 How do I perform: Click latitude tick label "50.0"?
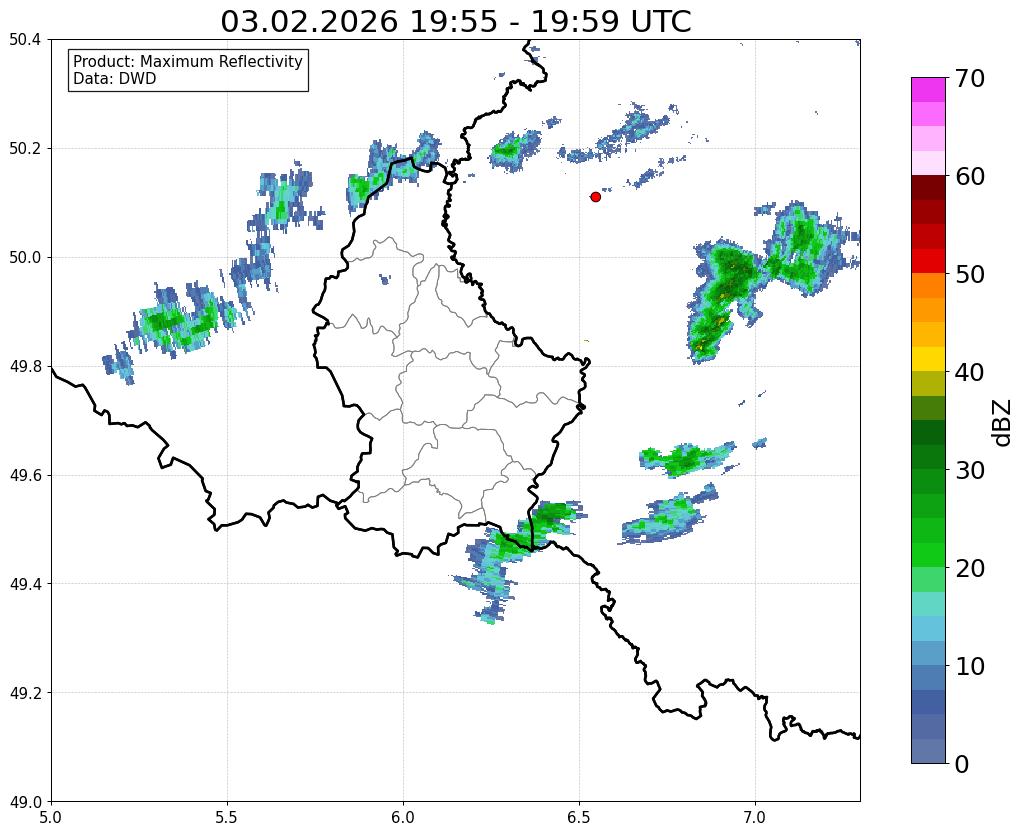coord(25,258)
